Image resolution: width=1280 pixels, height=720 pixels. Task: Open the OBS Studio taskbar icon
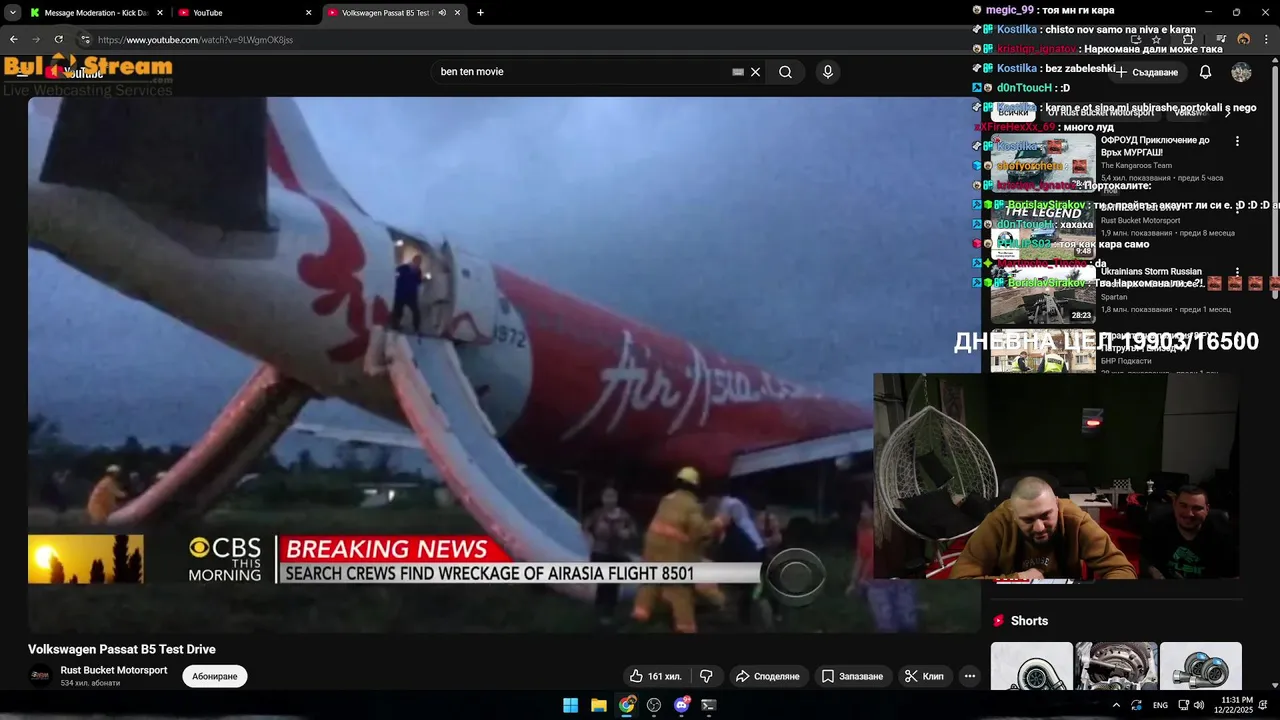coord(654,705)
